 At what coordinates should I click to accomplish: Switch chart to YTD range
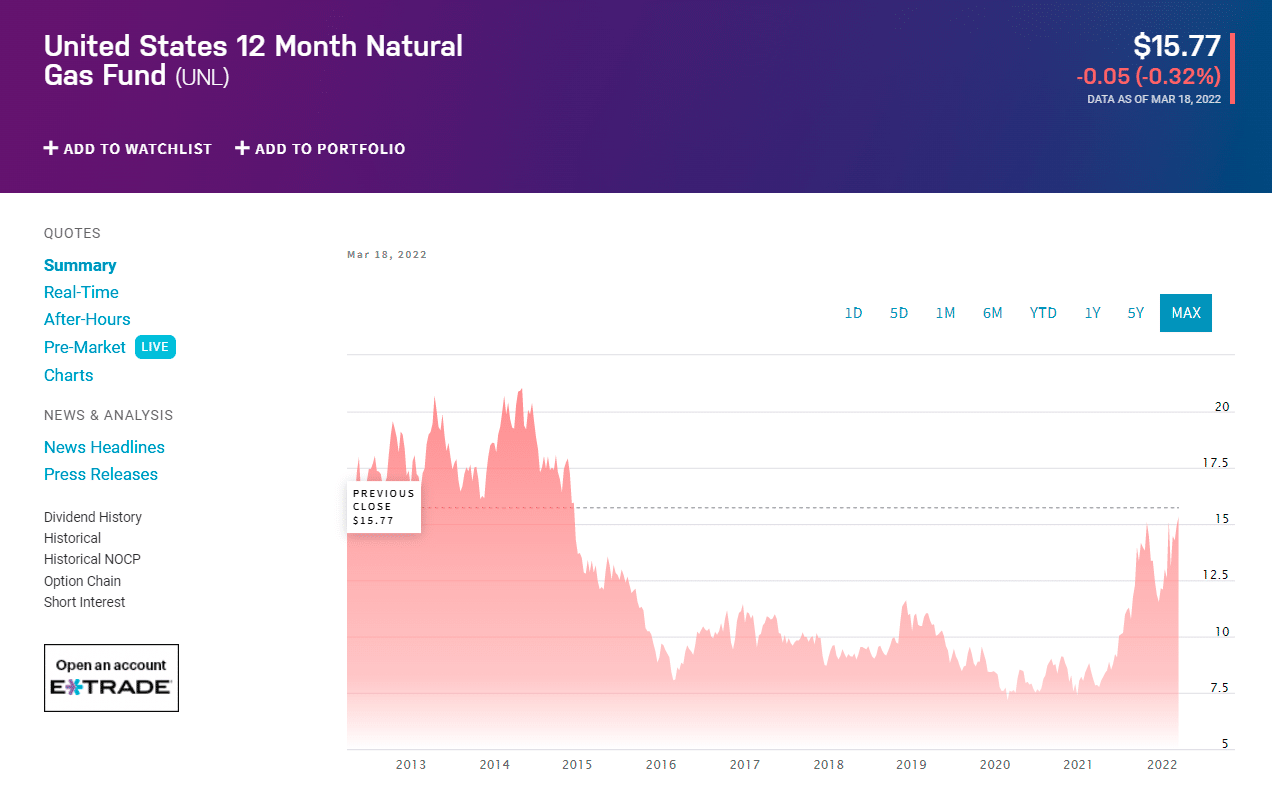(1043, 313)
